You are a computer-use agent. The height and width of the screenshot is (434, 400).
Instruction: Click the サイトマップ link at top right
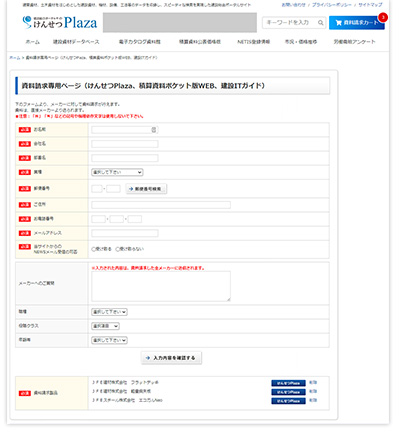(370, 5)
